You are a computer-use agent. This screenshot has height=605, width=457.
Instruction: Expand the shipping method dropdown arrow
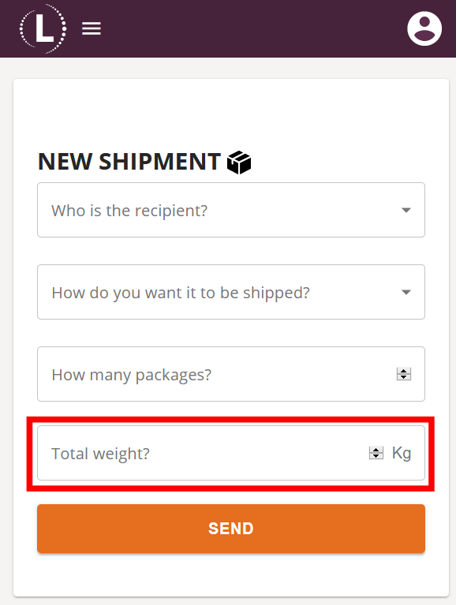406,292
